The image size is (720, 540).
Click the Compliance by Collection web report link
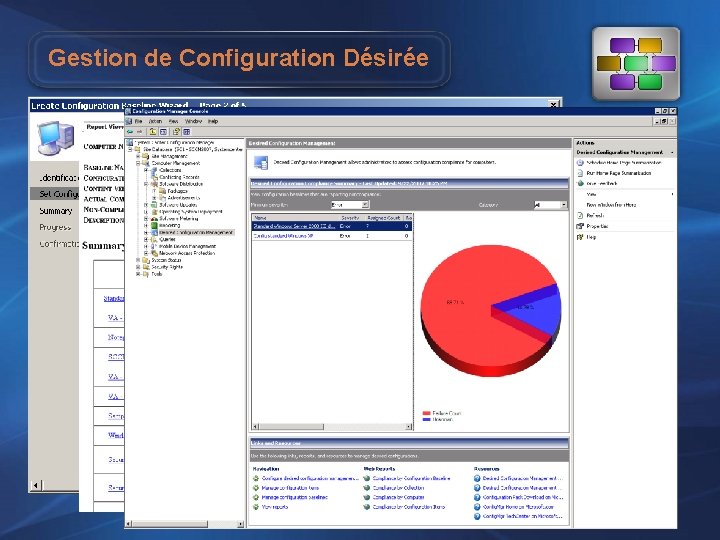[x=398, y=488]
